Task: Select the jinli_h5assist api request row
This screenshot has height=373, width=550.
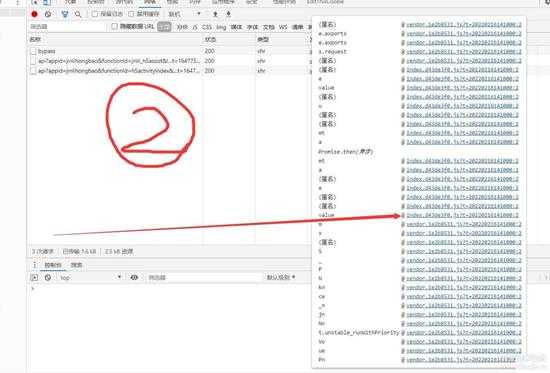Action: [x=168, y=61]
